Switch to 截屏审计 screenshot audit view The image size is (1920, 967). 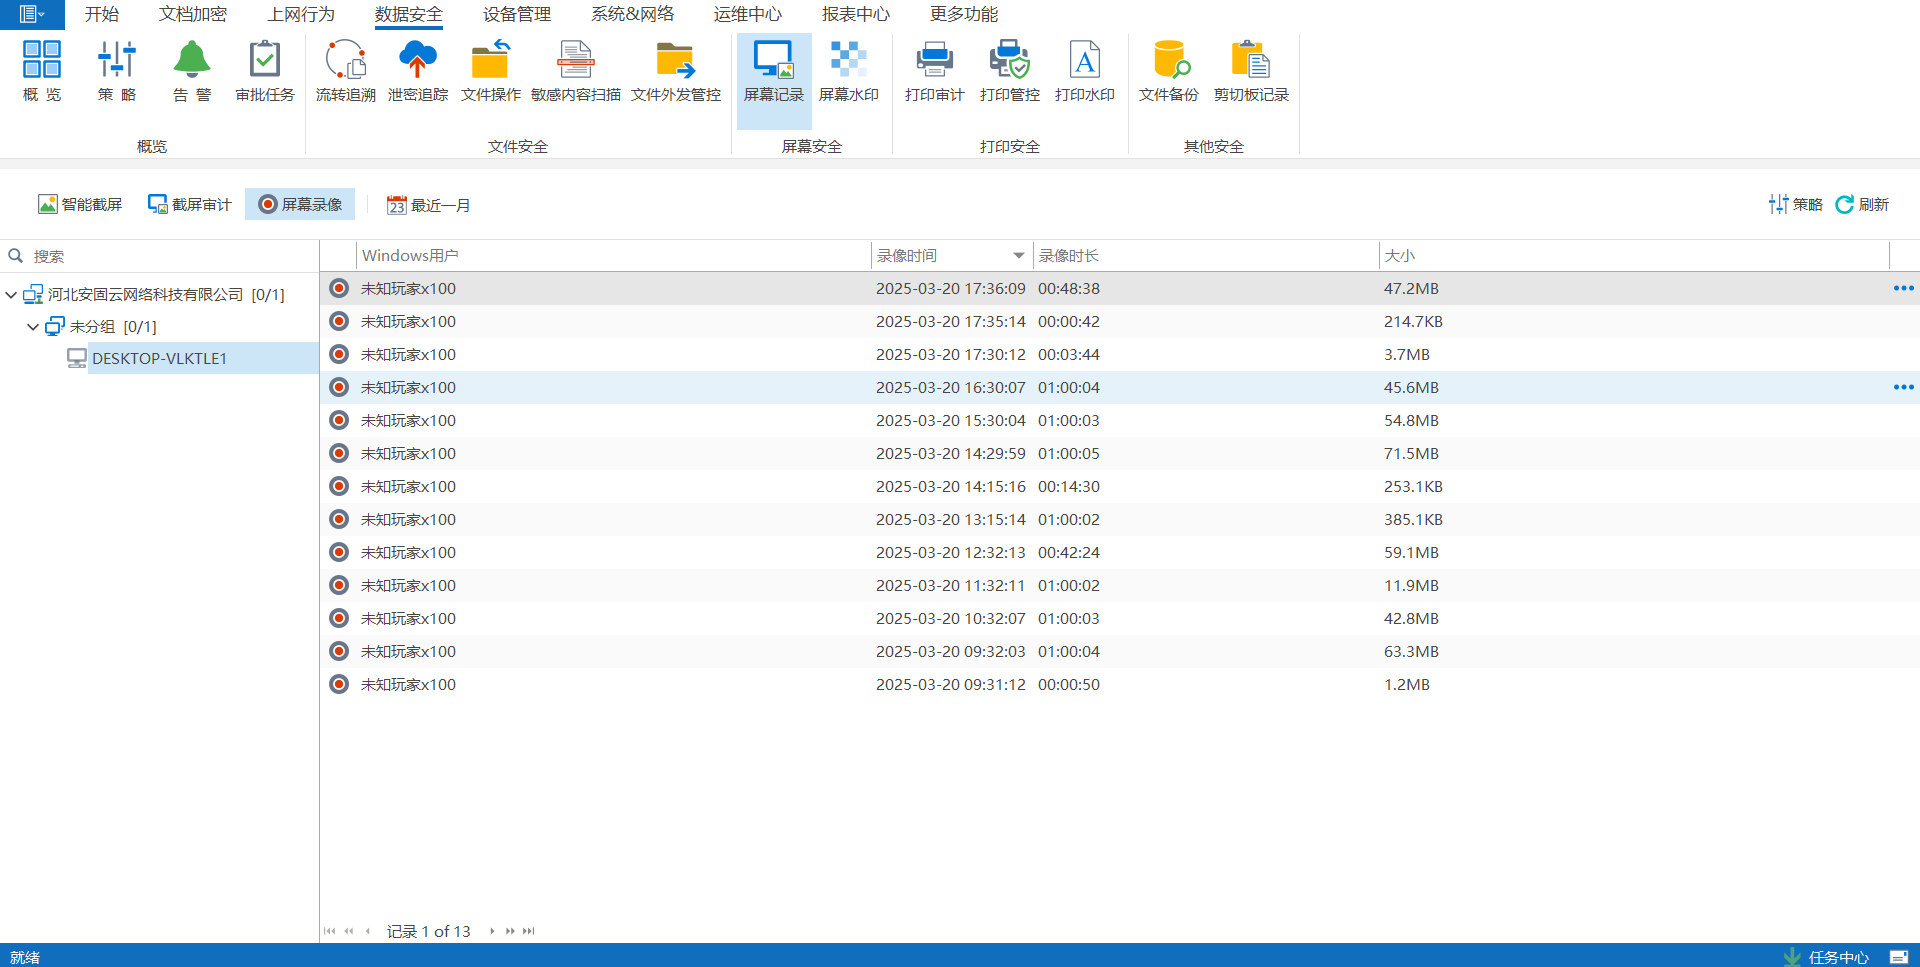(189, 204)
